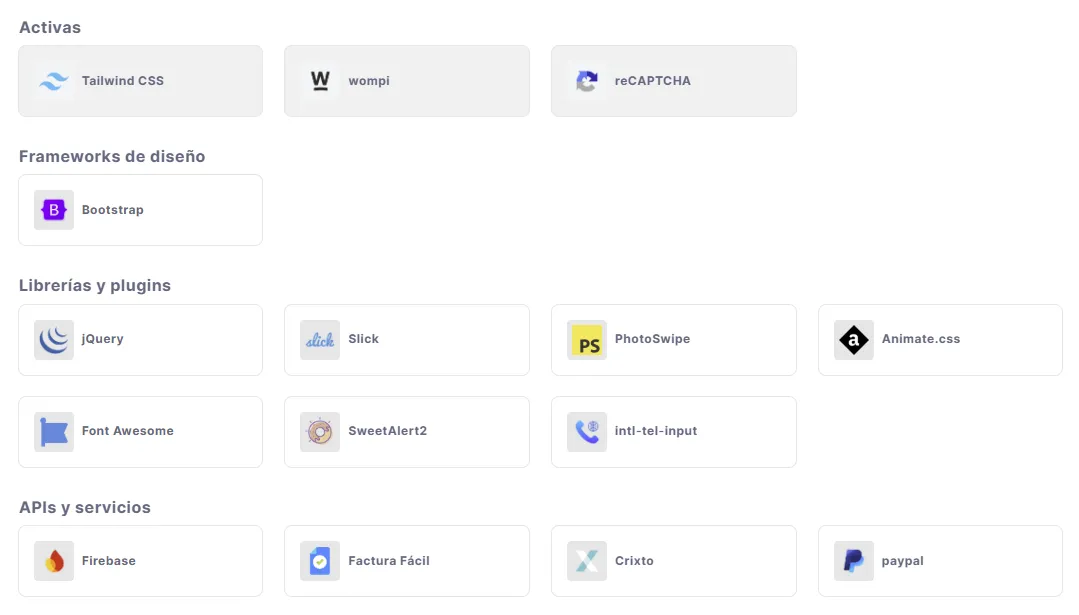The width and height of the screenshot is (1079, 615).
Task: Select the paypal logo icon
Action: click(x=852, y=560)
